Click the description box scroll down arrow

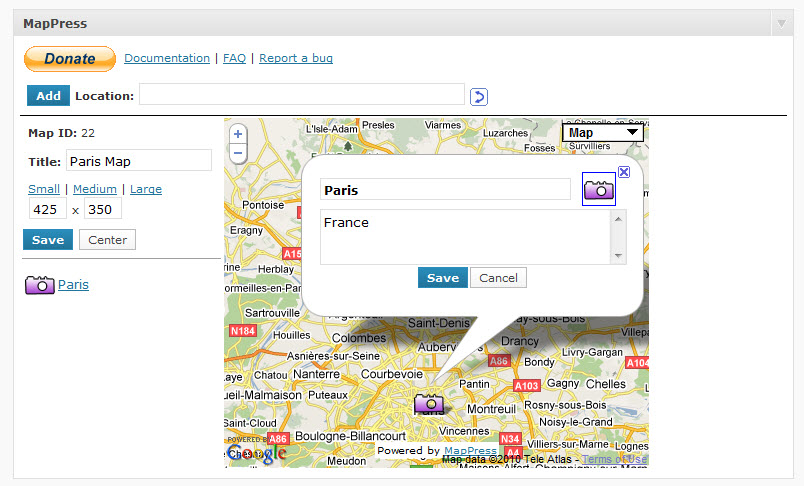[618, 256]
